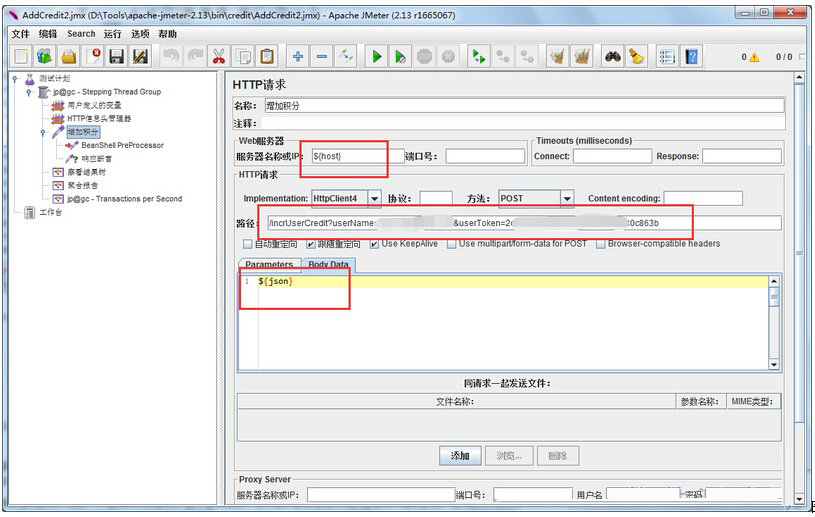Reset search with the yellow broom icon
Image resolution: width=815 pixels, height=517 pixels.
pyautogui.click(x=637, y=56)
